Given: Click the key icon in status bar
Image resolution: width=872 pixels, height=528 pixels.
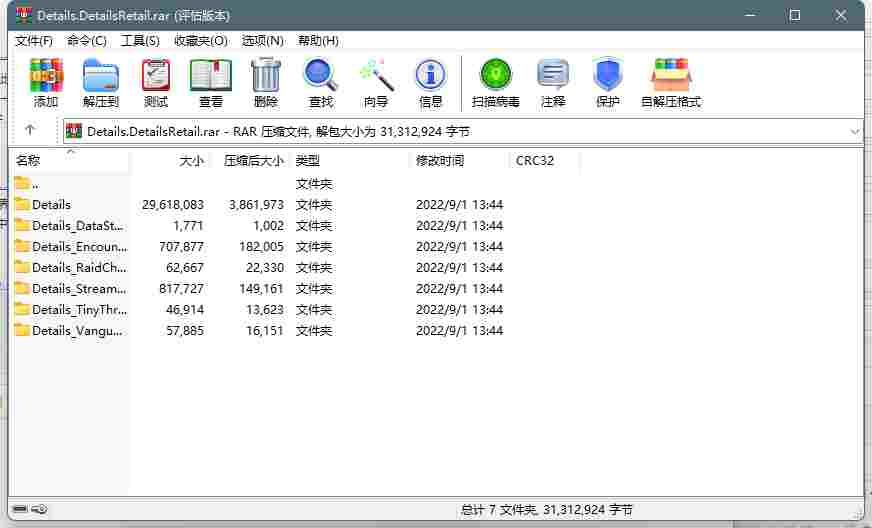Looking at the screenshot, I should pyautogui.click(x=39, y=509).
